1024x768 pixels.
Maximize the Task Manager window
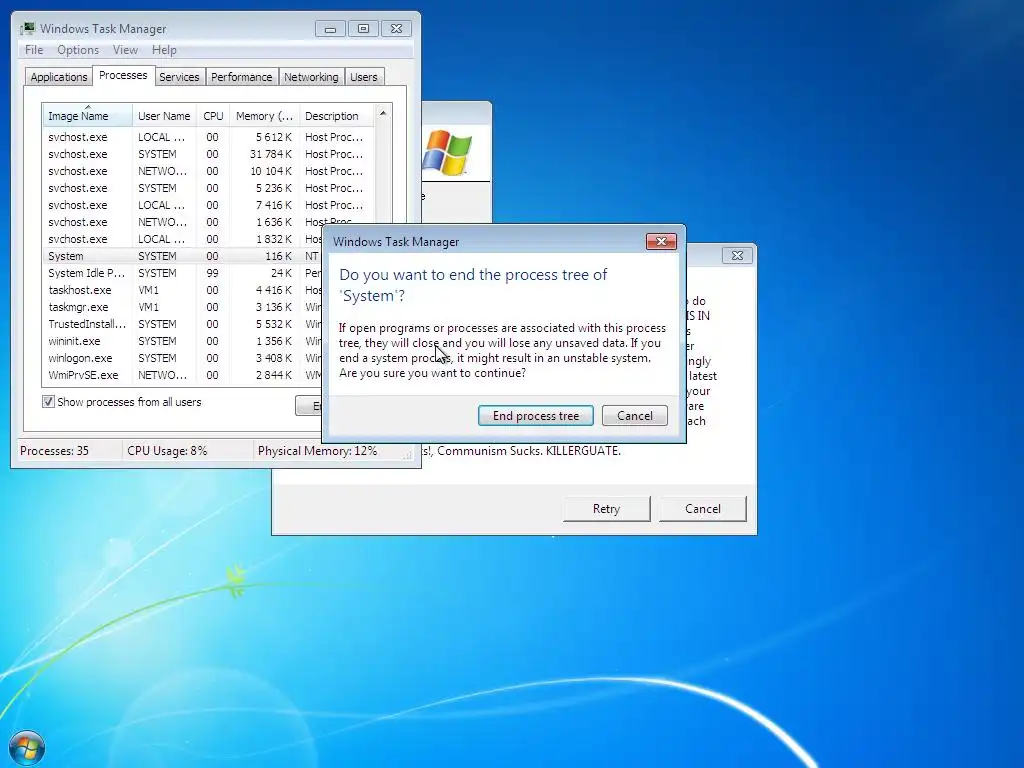tap(364, 29)
